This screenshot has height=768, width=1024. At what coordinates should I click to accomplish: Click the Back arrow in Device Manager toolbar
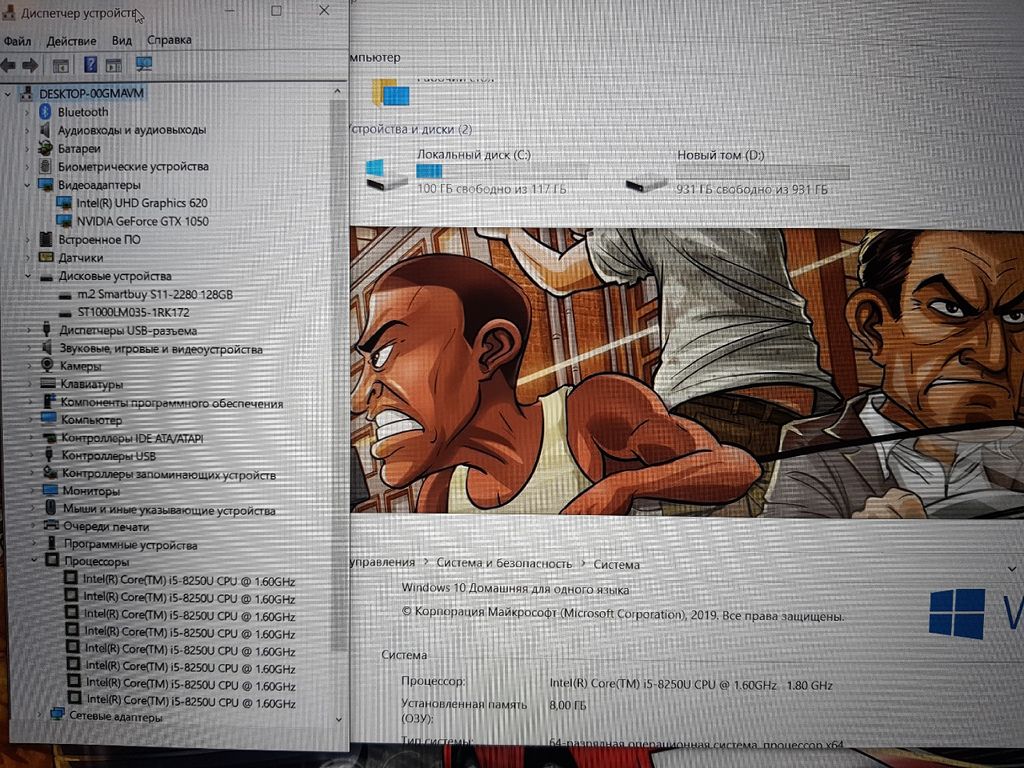(9, 65)
